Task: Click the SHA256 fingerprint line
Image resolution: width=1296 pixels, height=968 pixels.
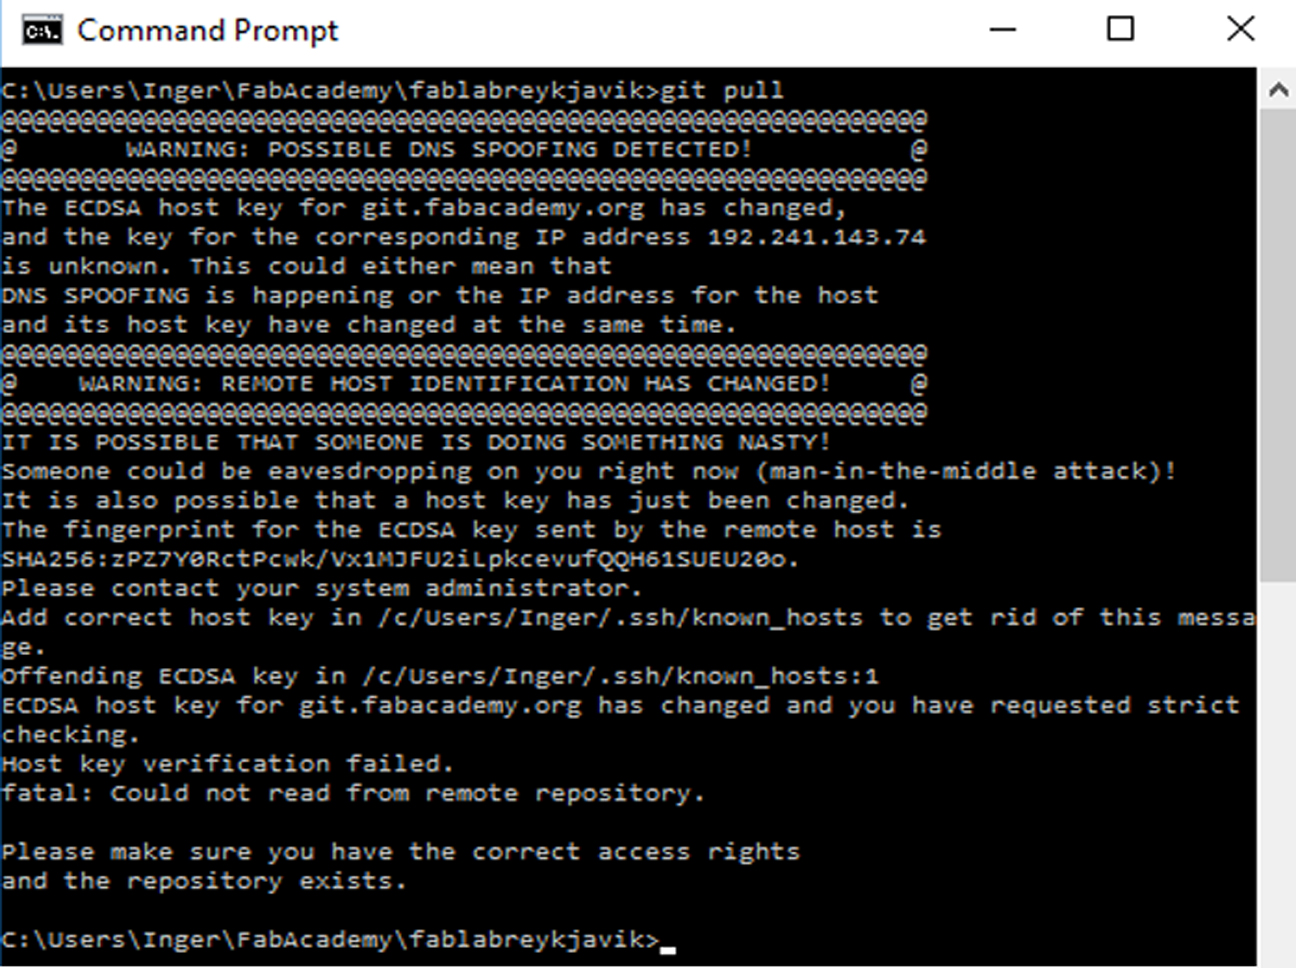Action: coord(400,559)
